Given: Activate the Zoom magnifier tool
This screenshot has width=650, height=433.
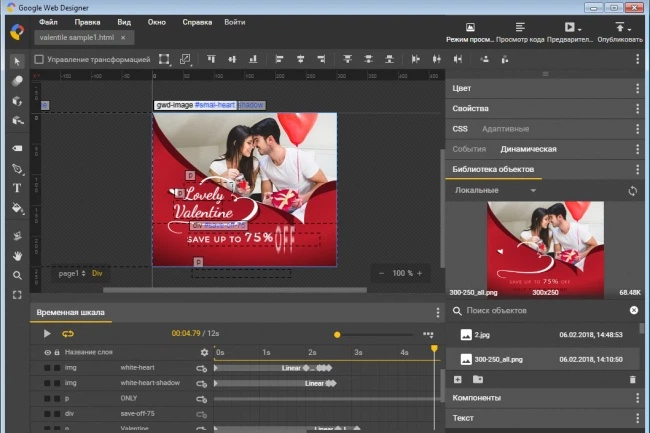Looking at the screenshot, I should [x=17, y=275].
